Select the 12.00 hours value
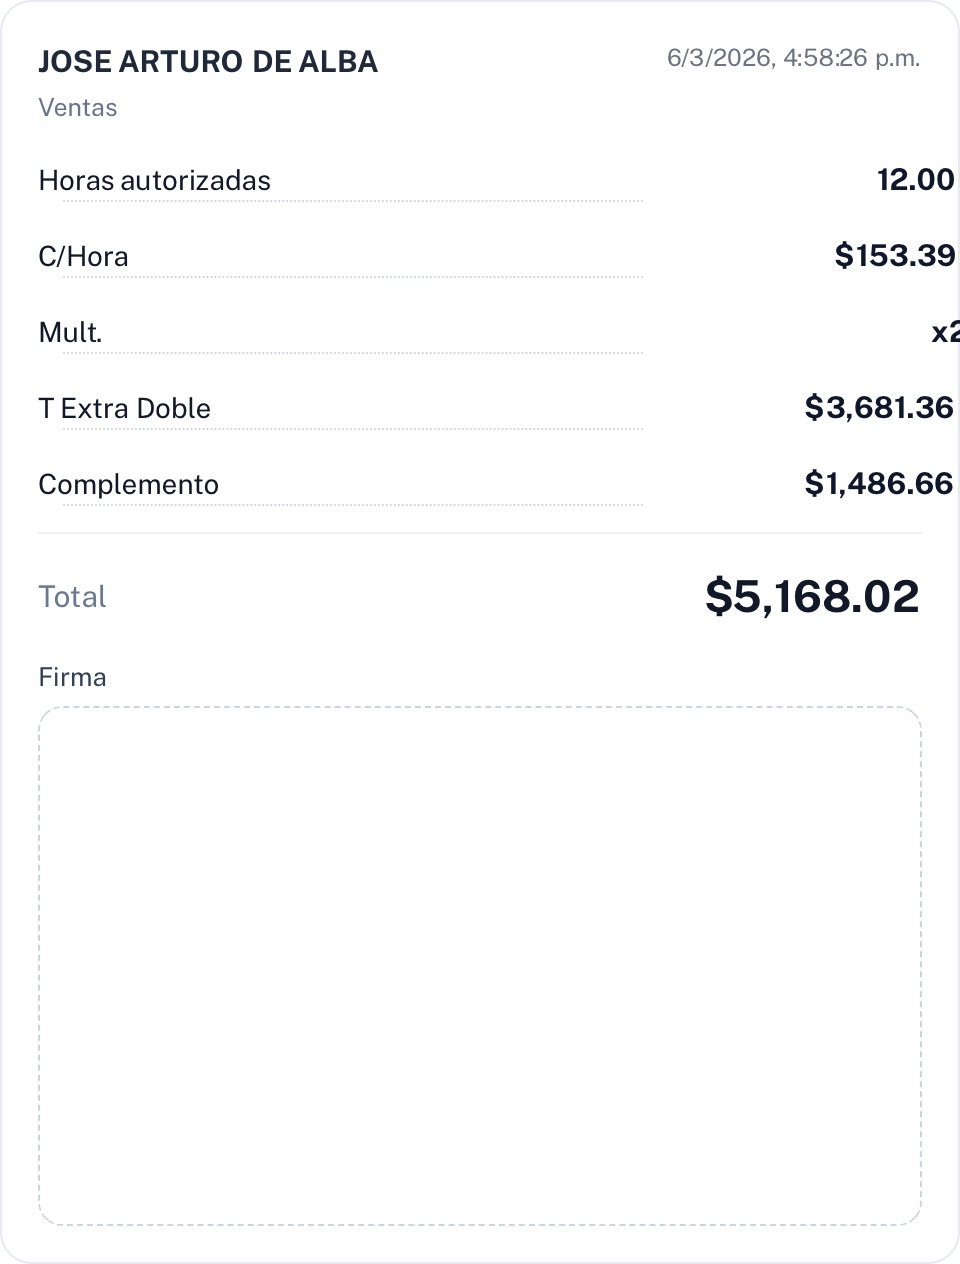The width and height of the screenshot is (960, 1264). coord(915,180)
